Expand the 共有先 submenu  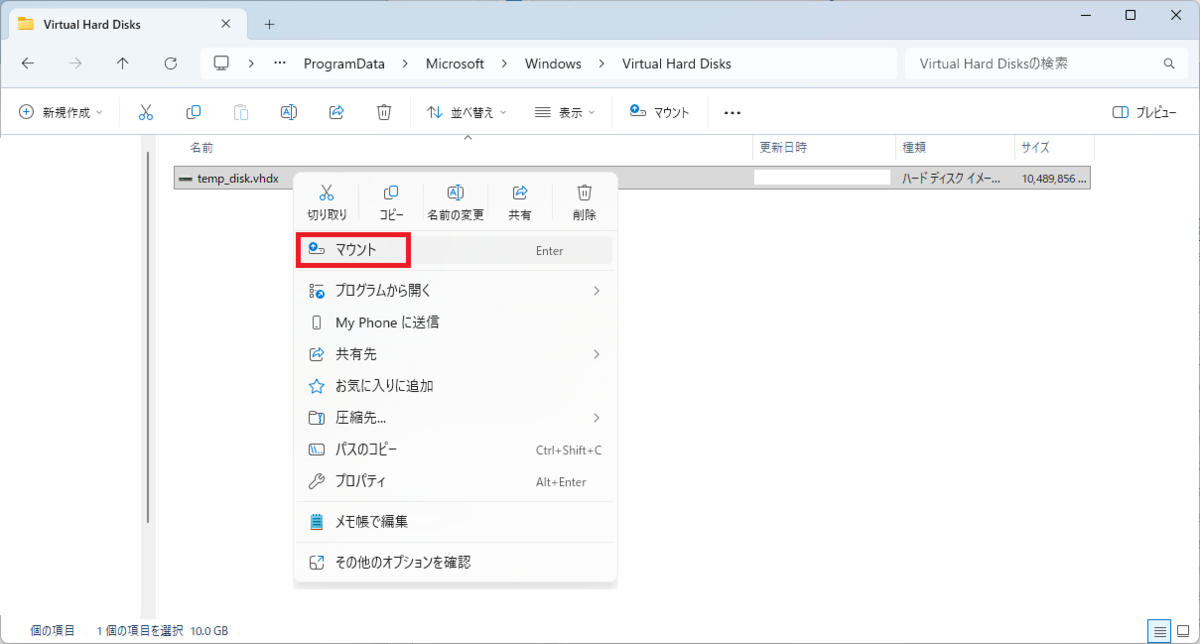click(x=455, y=354)
